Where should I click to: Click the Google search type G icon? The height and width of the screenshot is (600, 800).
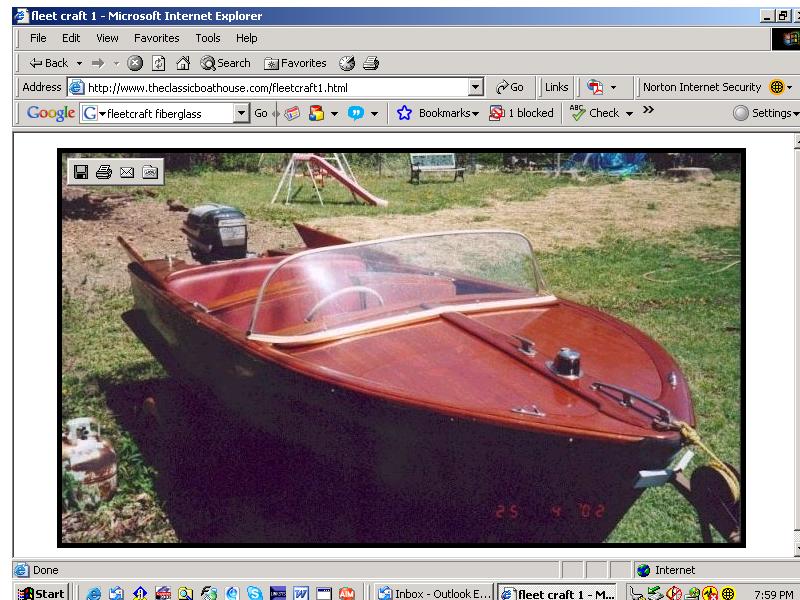tap(90, 113)
